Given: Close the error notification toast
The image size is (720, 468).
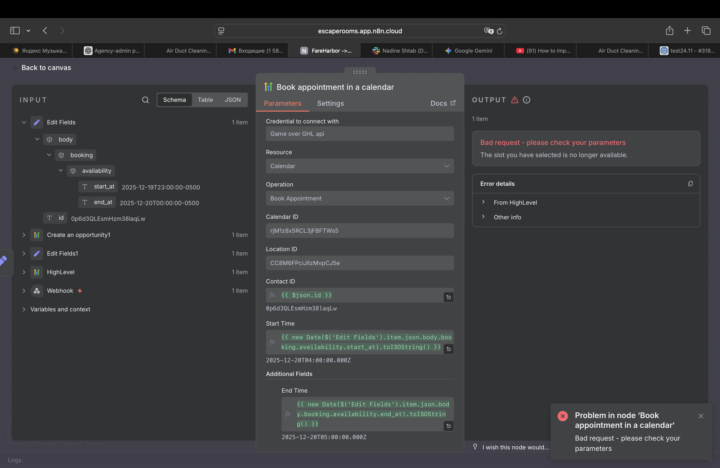Looking at the screenshot, I should click(x=700, y=416).
